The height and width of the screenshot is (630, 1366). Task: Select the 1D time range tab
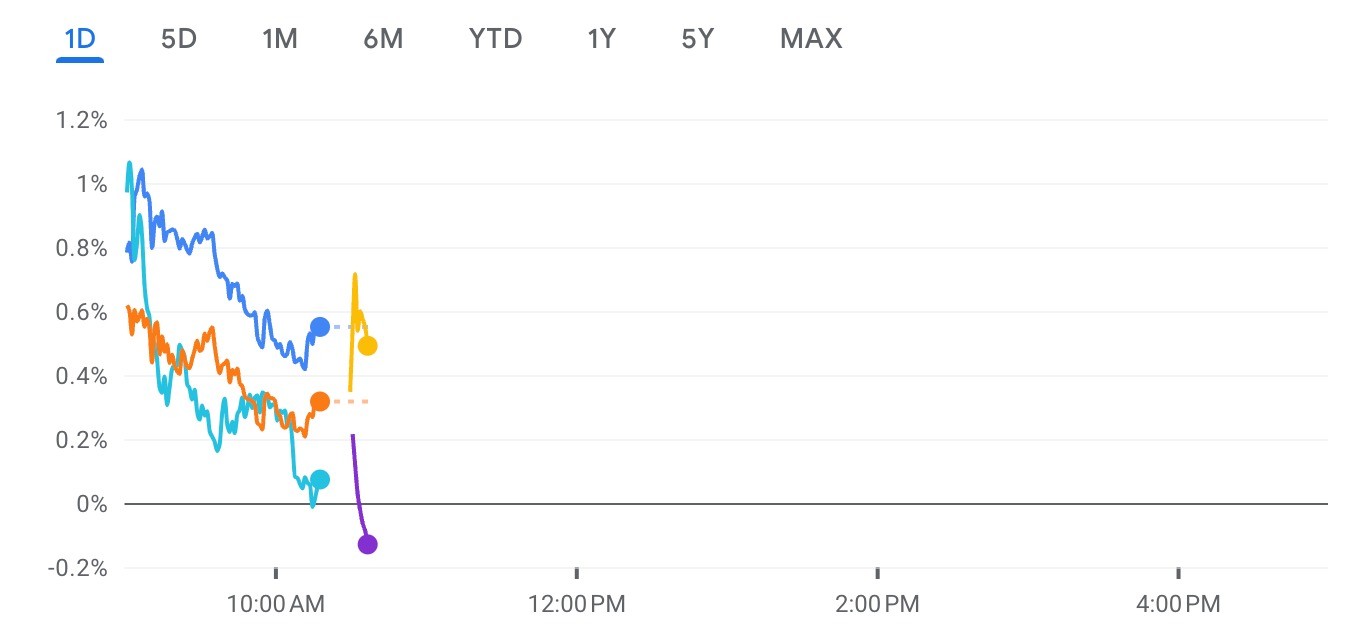[80, 39]
